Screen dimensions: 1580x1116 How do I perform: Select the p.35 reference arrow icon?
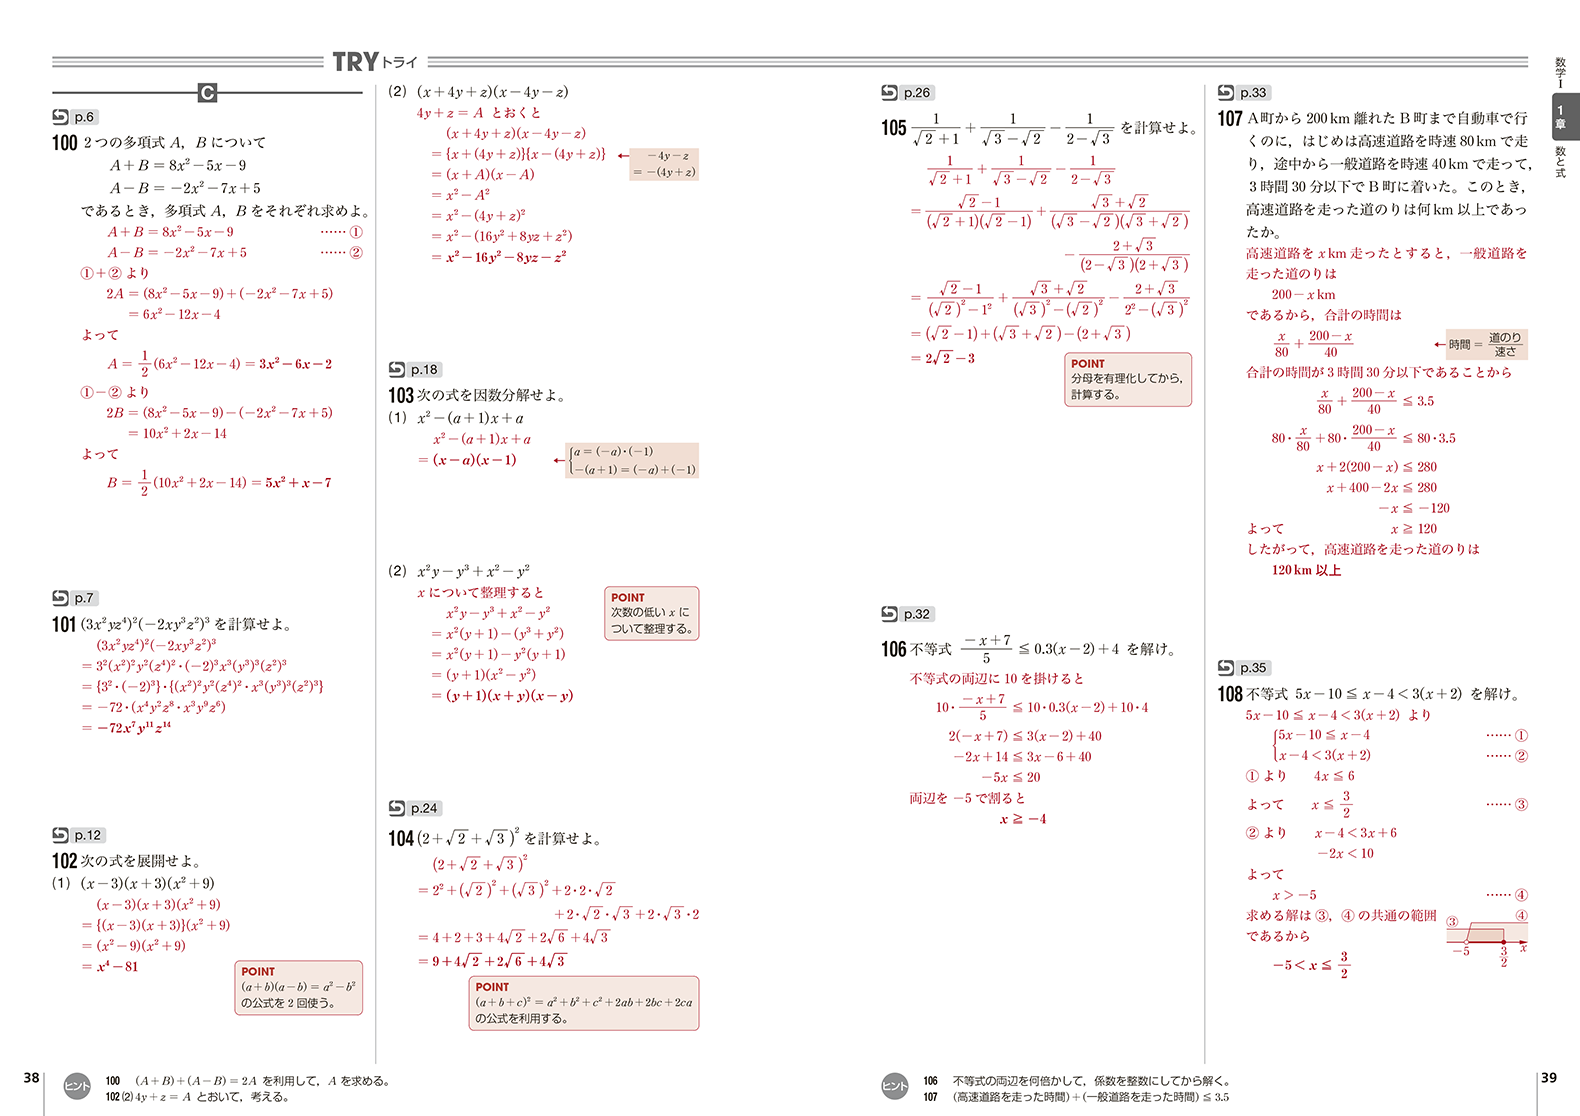[x=1226, y=668]
